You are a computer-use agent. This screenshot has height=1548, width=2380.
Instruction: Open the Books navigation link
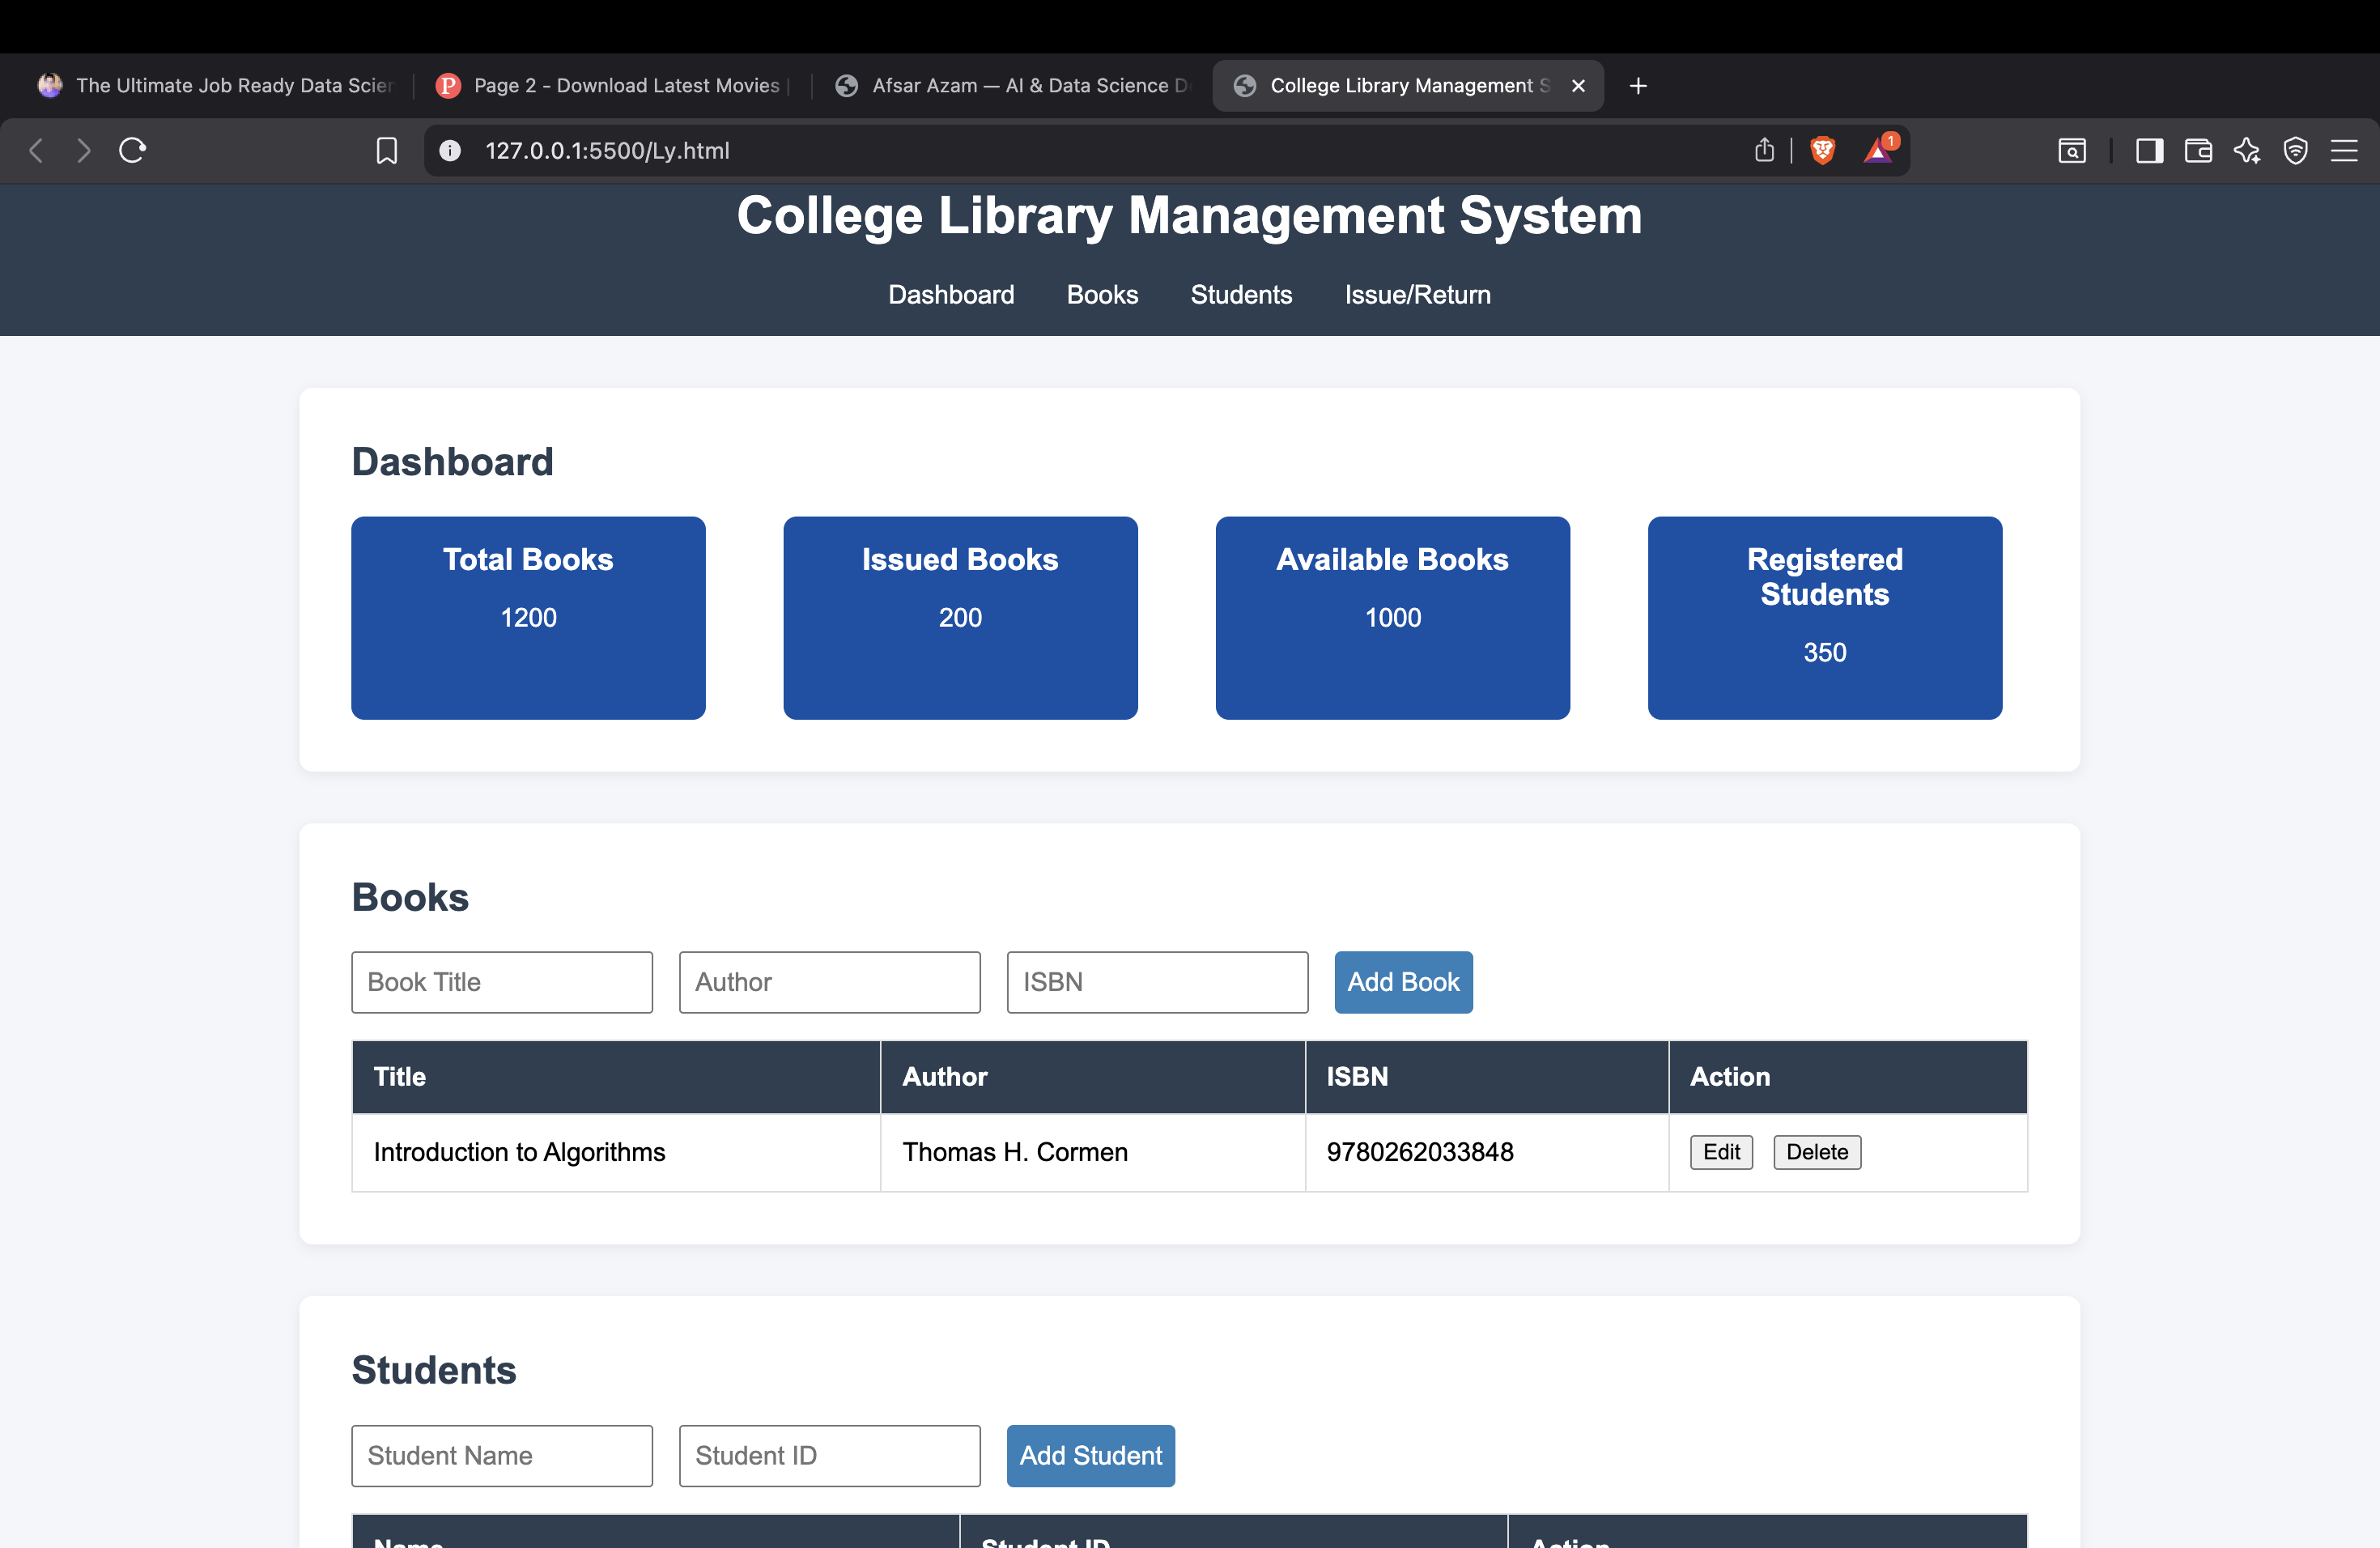pyautogui.click(x=1101, y=294)
